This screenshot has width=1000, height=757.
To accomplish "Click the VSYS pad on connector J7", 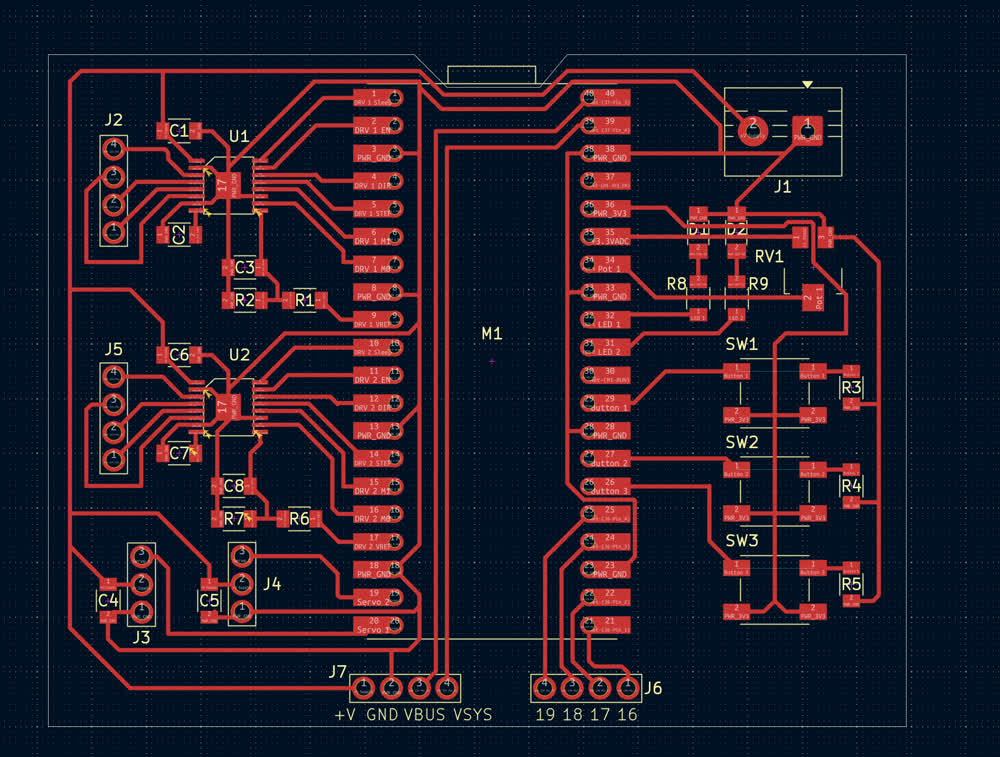I will pos(448,687).
